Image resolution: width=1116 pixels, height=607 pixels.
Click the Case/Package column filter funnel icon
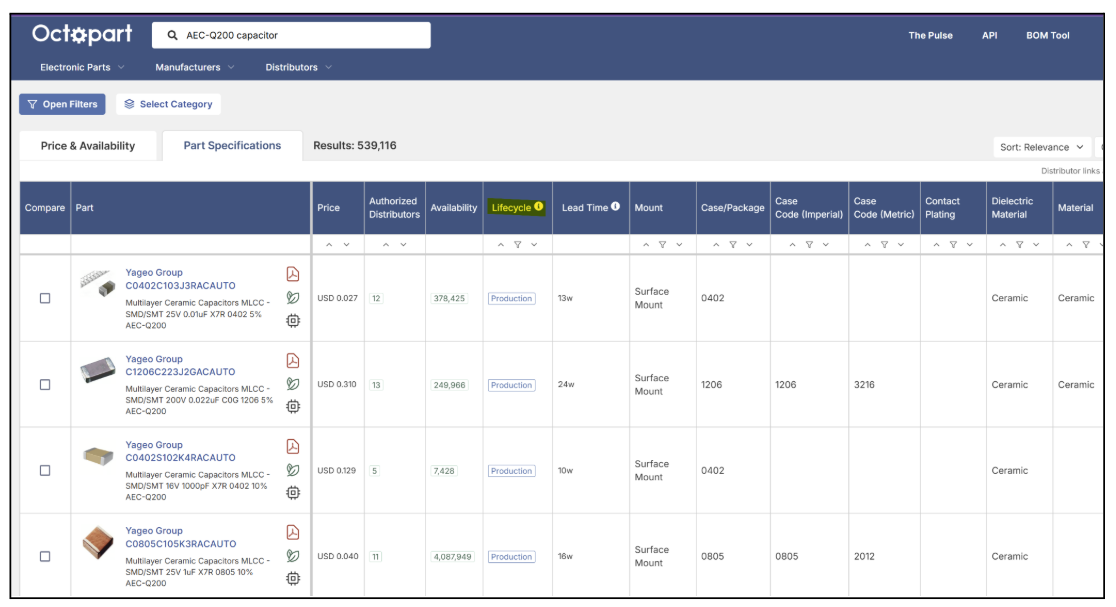point(732,245)
